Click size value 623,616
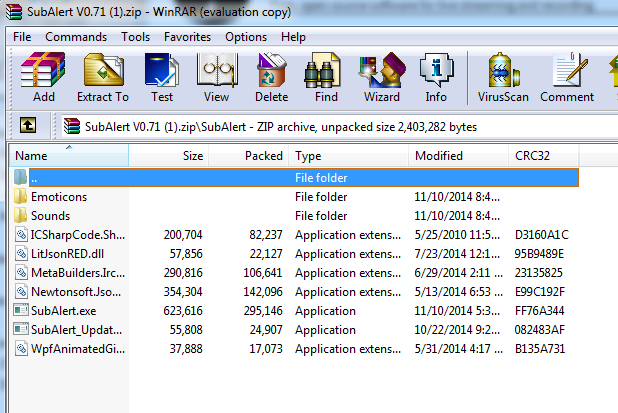The width and height of the screenshot is (618, 413). (183, 311)
